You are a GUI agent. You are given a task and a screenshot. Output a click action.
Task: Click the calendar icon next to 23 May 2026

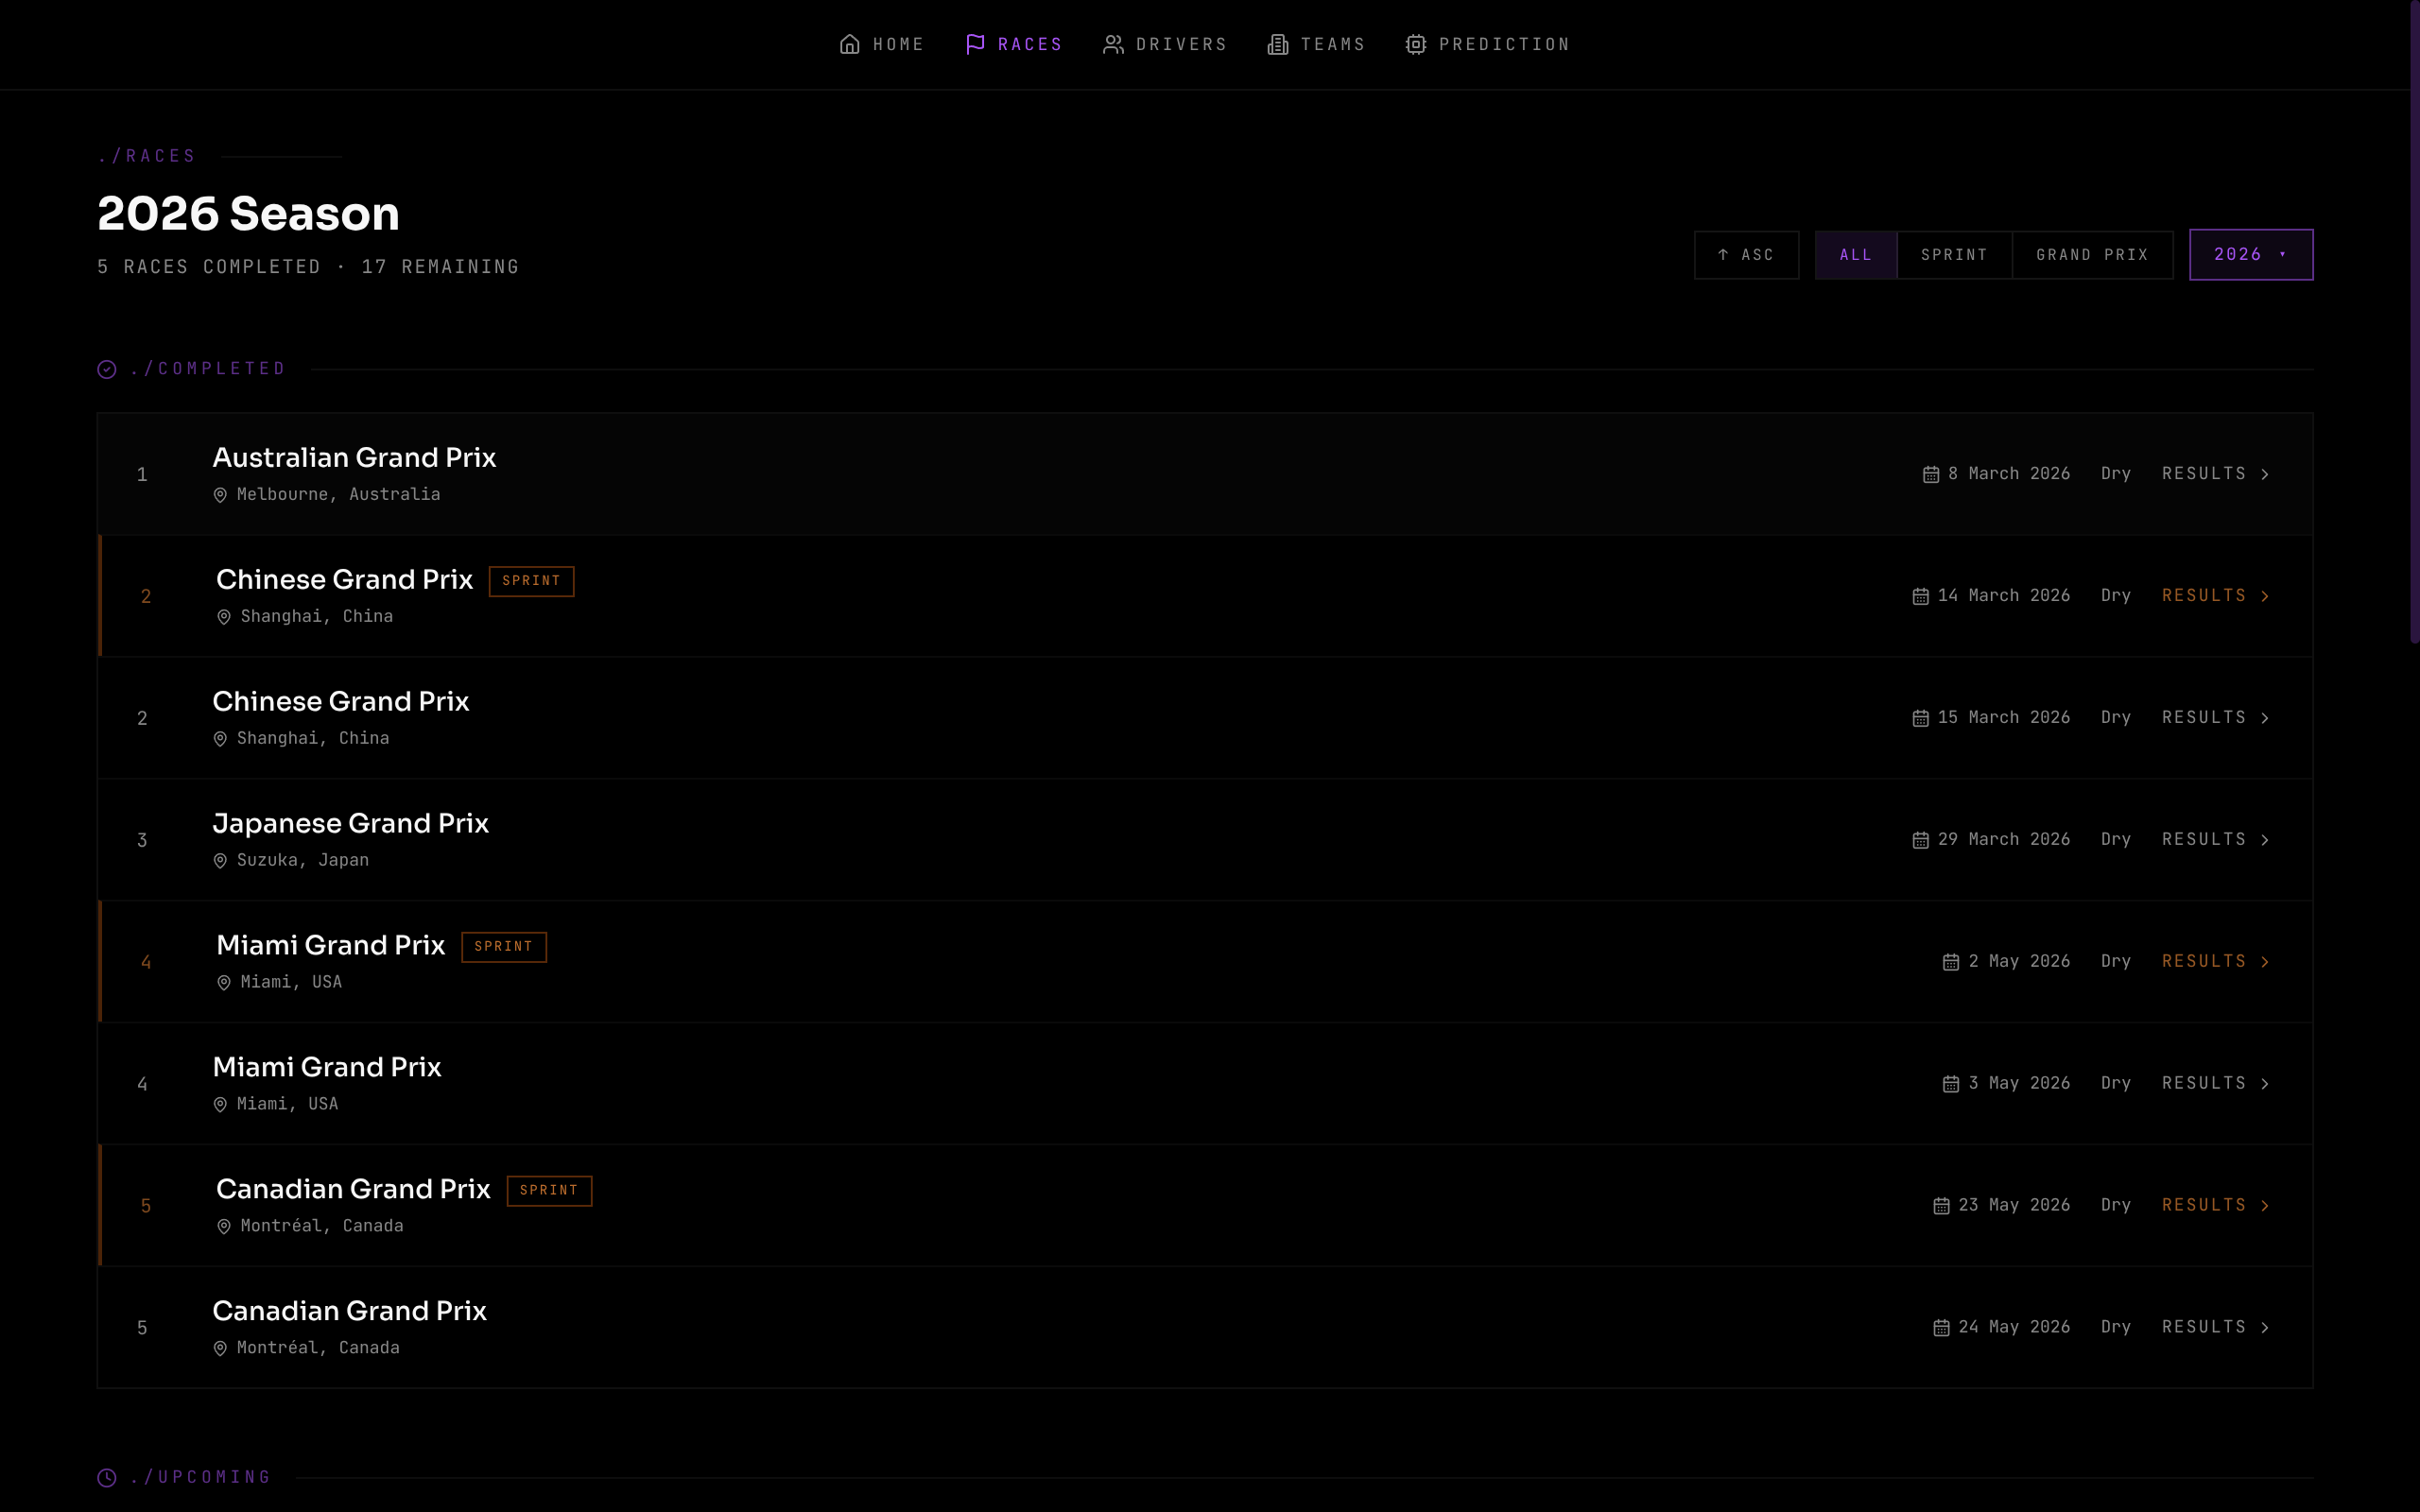(1942, 1206)
